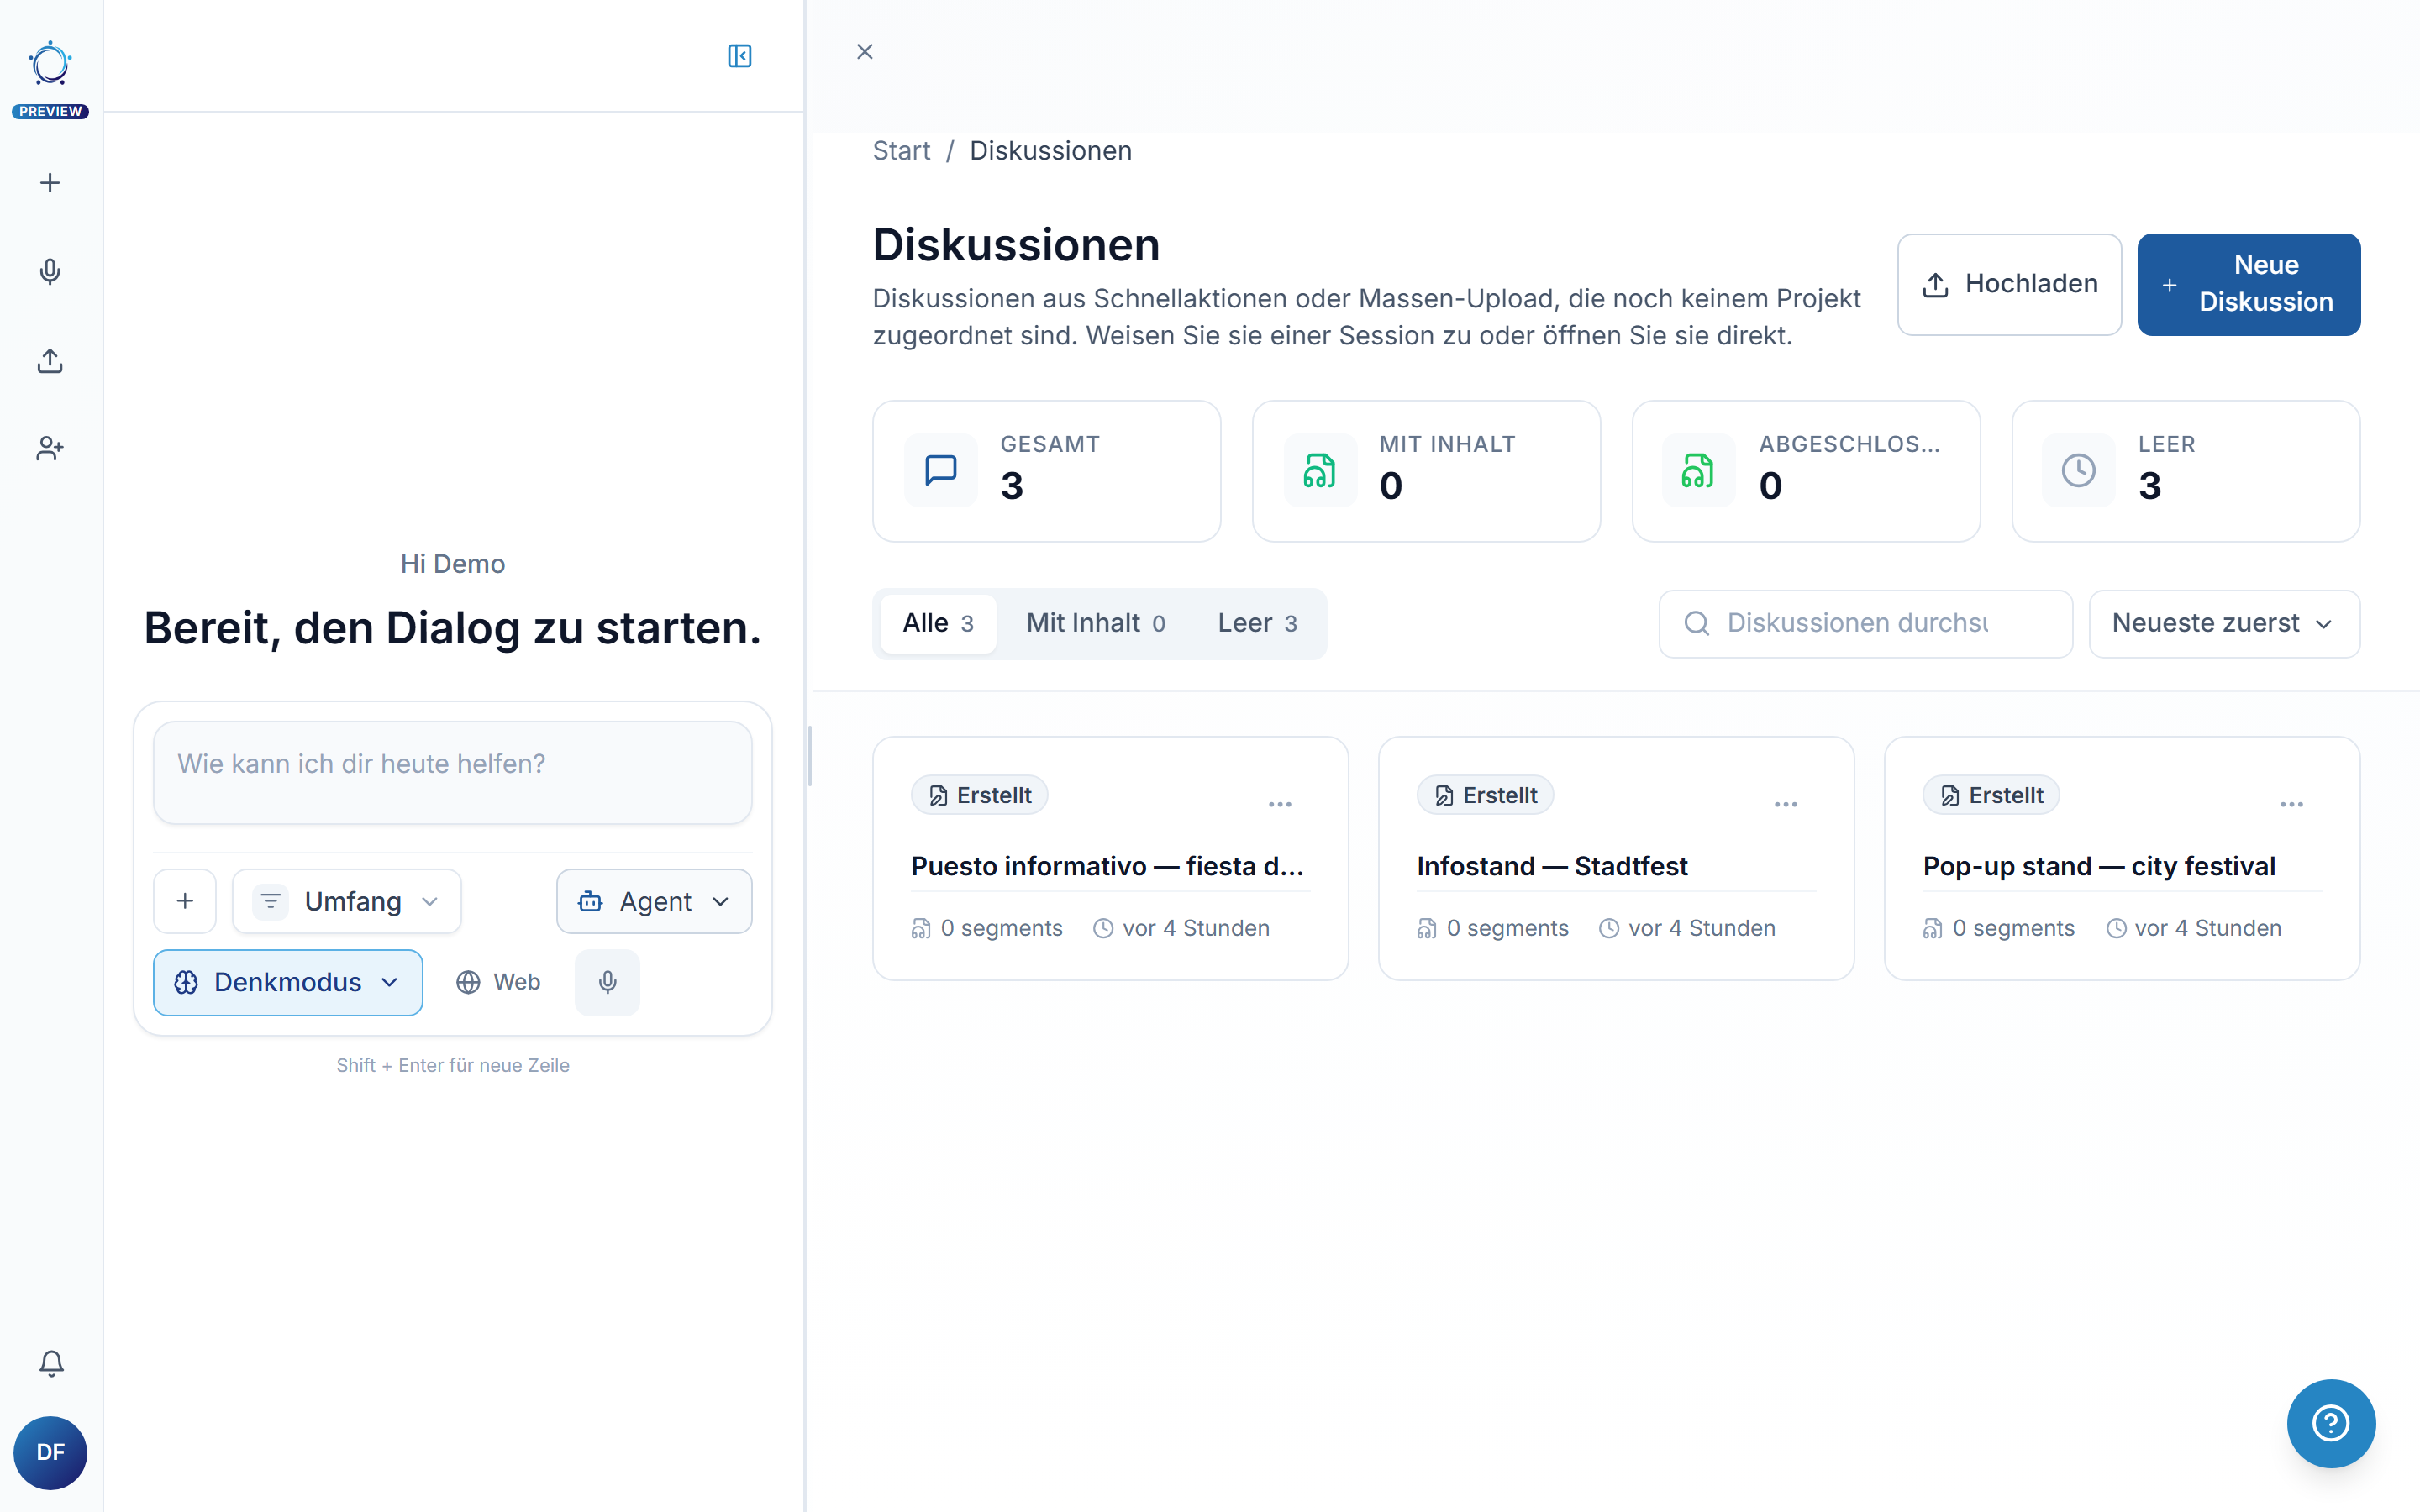Click the search magnifier icon in the discussions search
The height and width of the screenshot is (1512, 2420).
[1697, 623]
